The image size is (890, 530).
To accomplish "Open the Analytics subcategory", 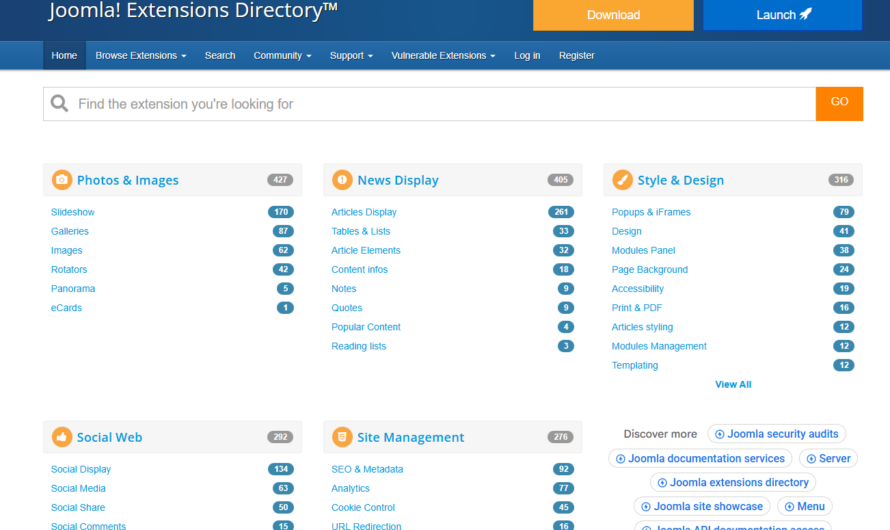I will 351,489.
